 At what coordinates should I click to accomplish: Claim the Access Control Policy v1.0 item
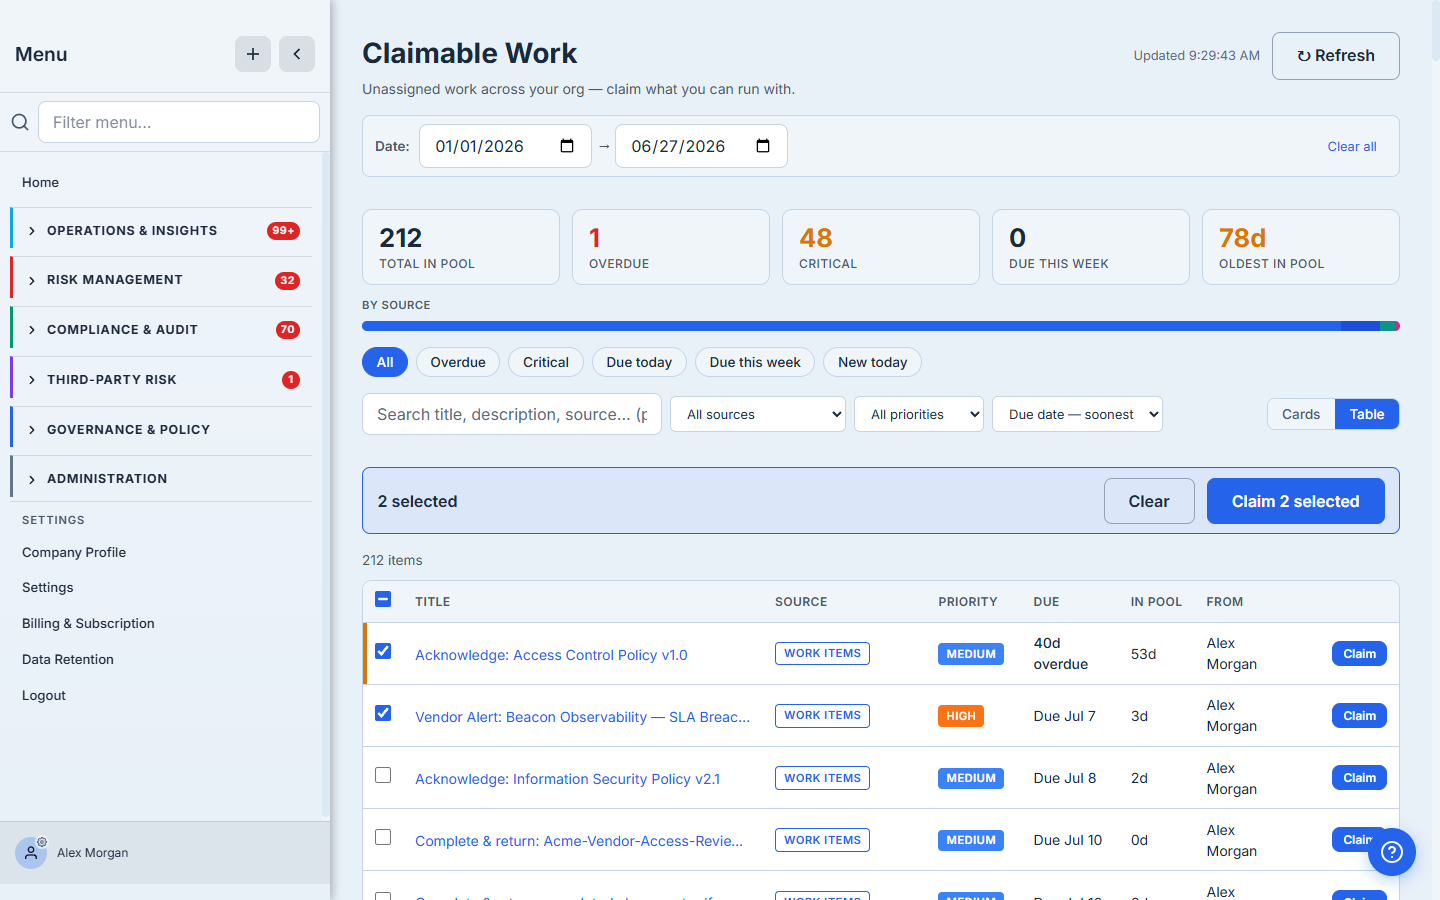[1359, 654]
